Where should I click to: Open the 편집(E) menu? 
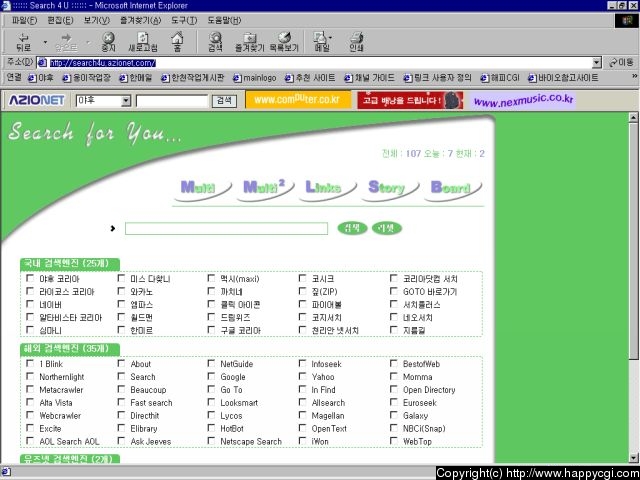coord(60,20)
